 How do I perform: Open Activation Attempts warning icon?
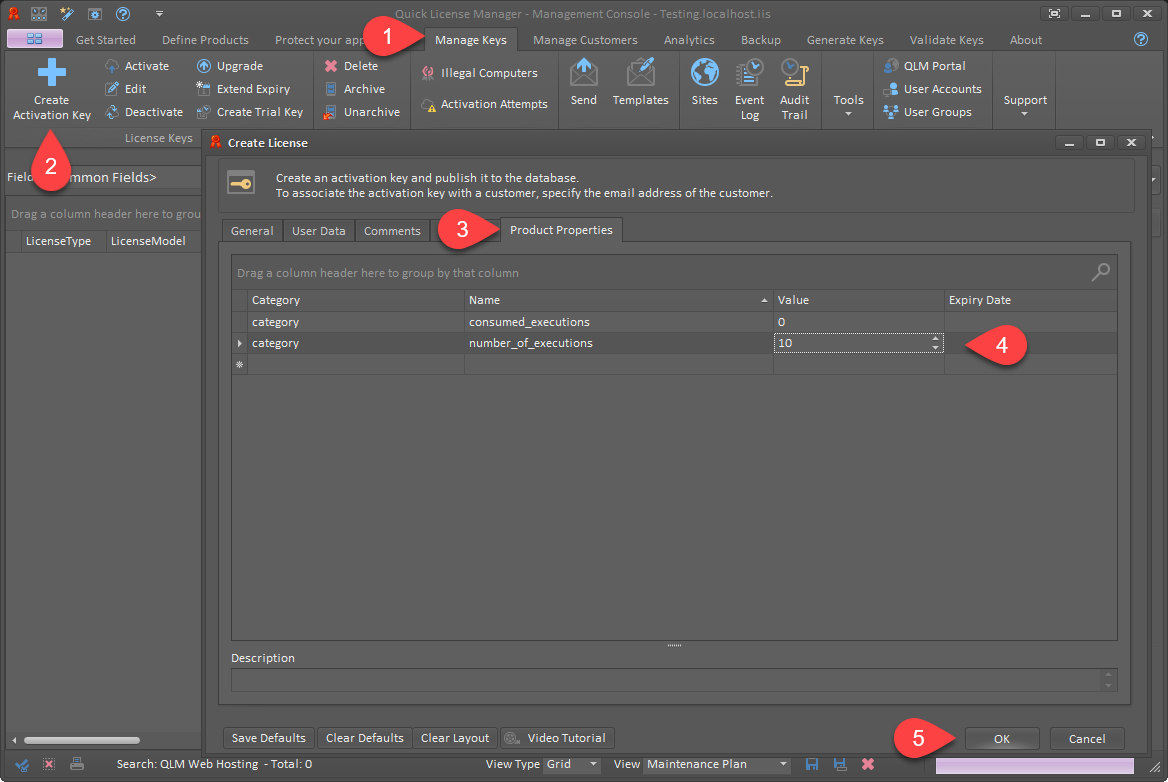click(428, 104)
